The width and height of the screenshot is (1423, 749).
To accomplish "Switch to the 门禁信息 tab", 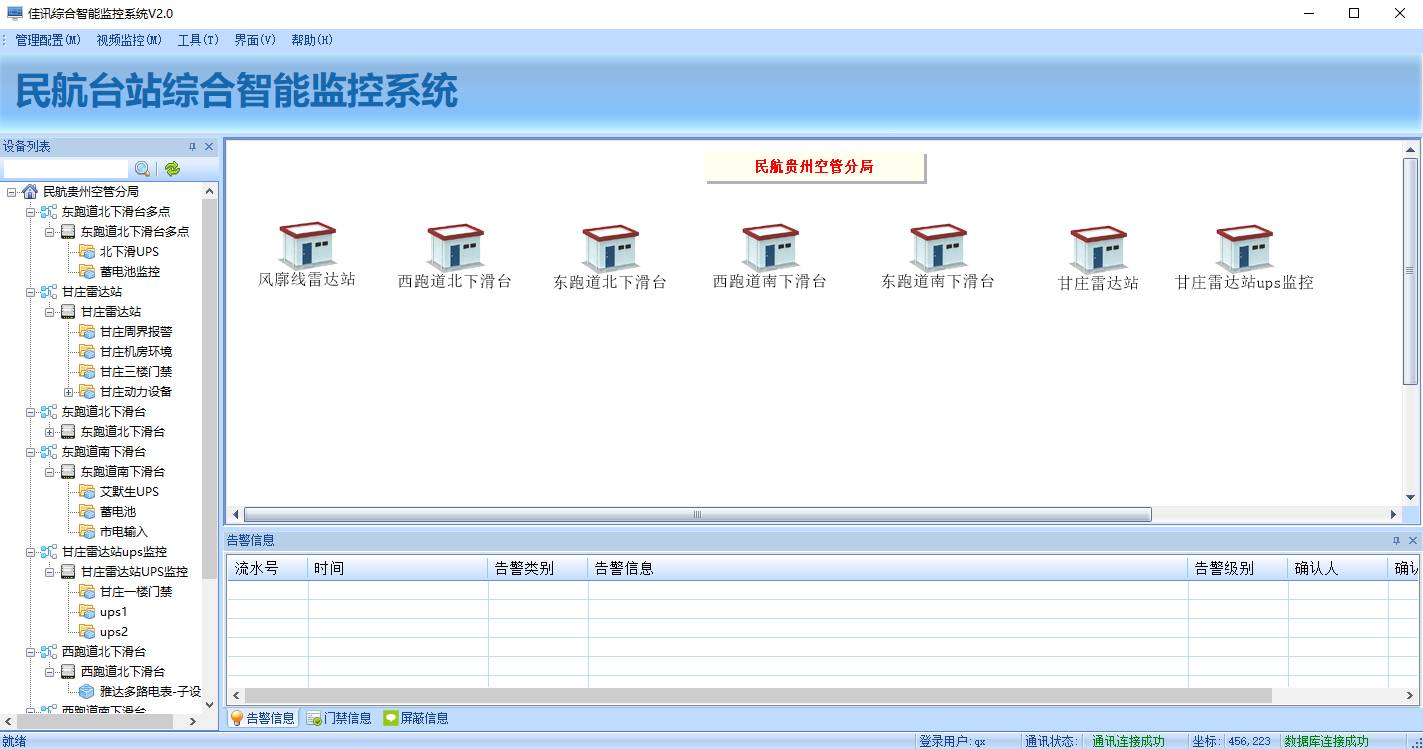I will click(339, 718).
